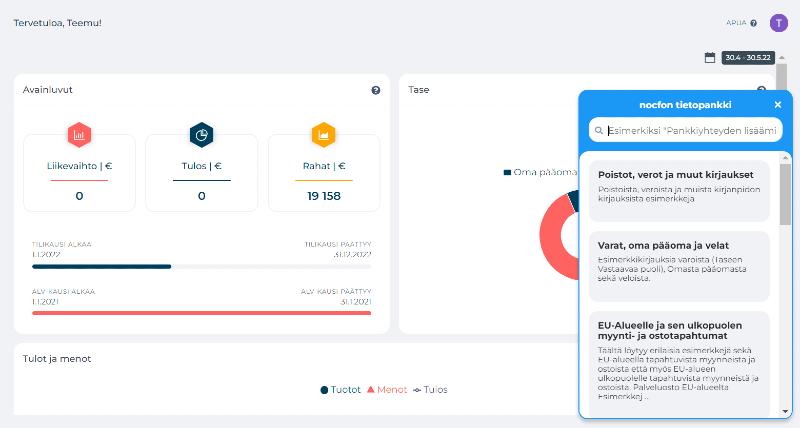The height and width of the screenshot is (428, 800).
Task: Click the Tase panel heading
Action: point(418,90)
